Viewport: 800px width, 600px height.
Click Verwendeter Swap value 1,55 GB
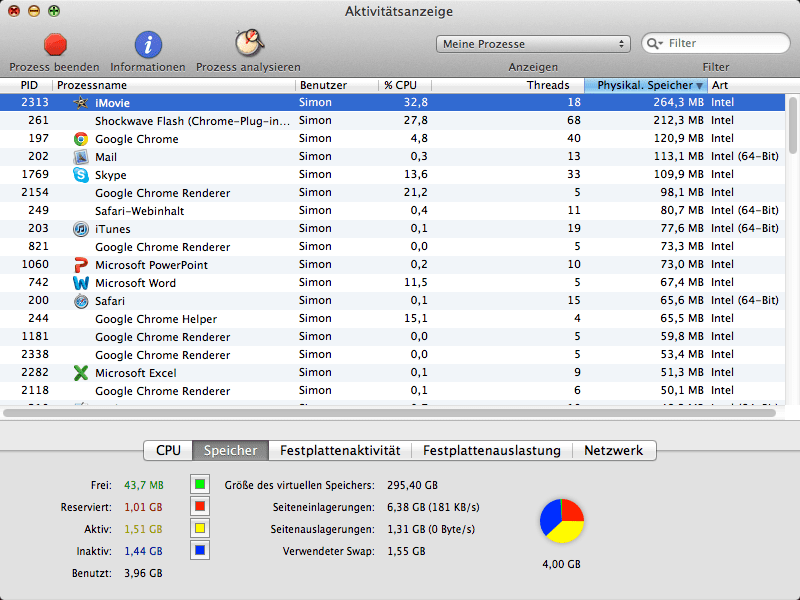406,551
